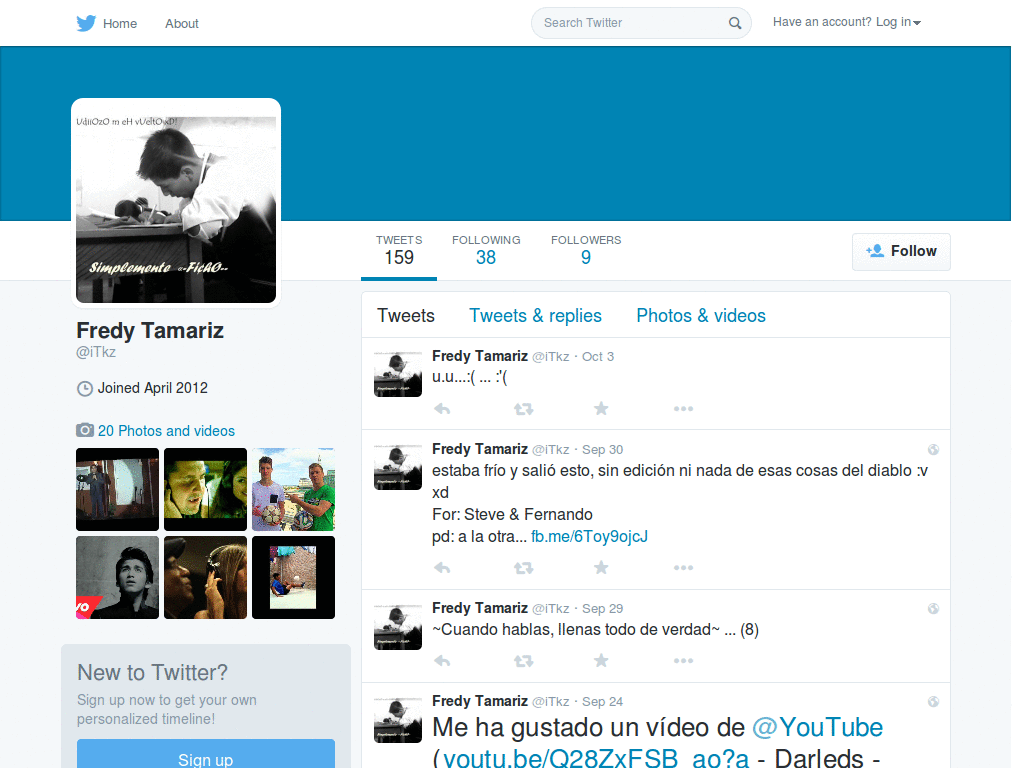Click the camera icon beside Photos and videos
Screen dimensions: 1024x768
[84, 430]
